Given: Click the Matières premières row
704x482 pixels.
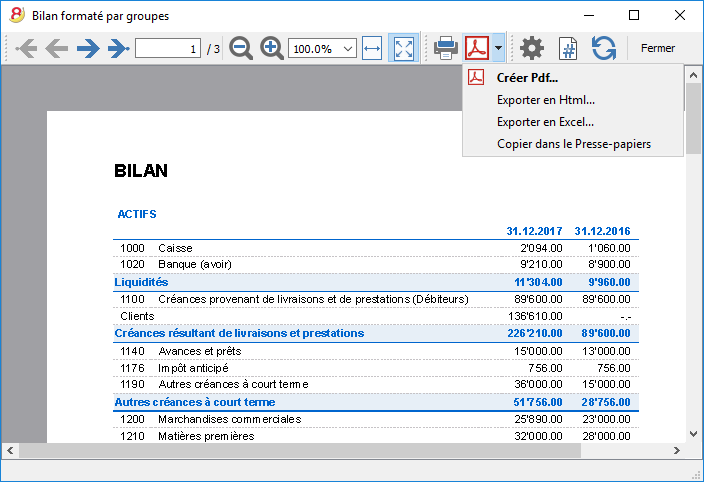Looking at the screenshot, I should pyautogui.click(x=376, y=436).
